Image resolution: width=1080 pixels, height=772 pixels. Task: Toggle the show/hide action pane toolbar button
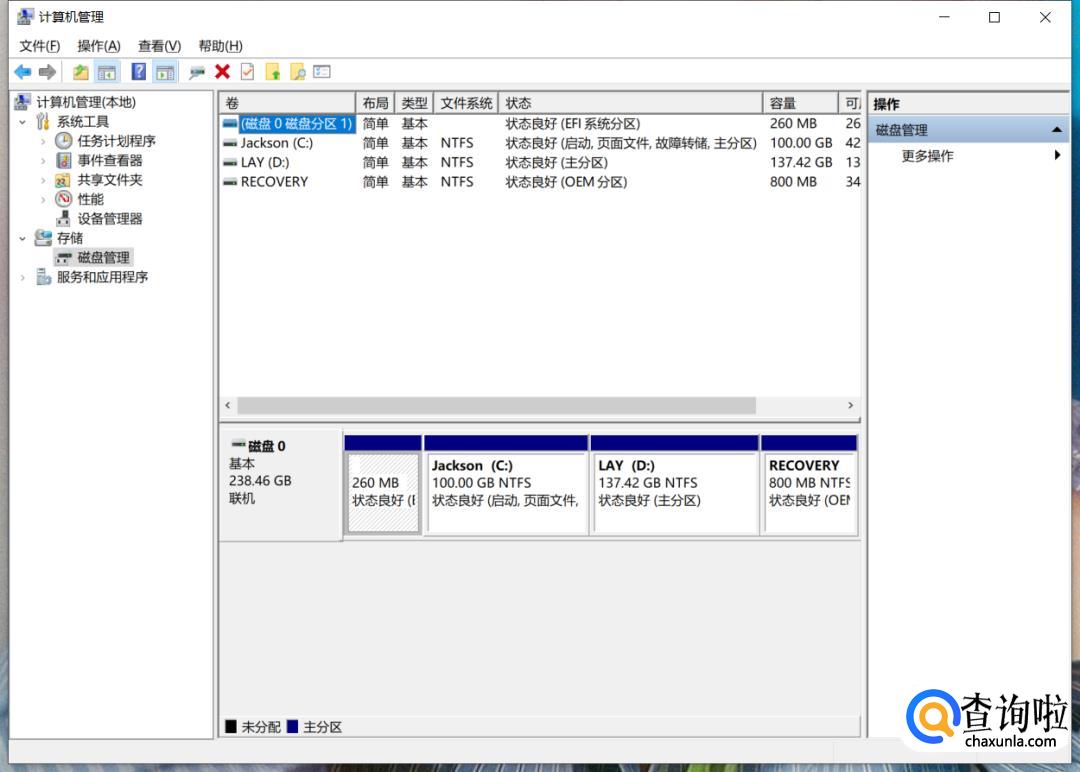pyautogui.click(x=165, y=72)
